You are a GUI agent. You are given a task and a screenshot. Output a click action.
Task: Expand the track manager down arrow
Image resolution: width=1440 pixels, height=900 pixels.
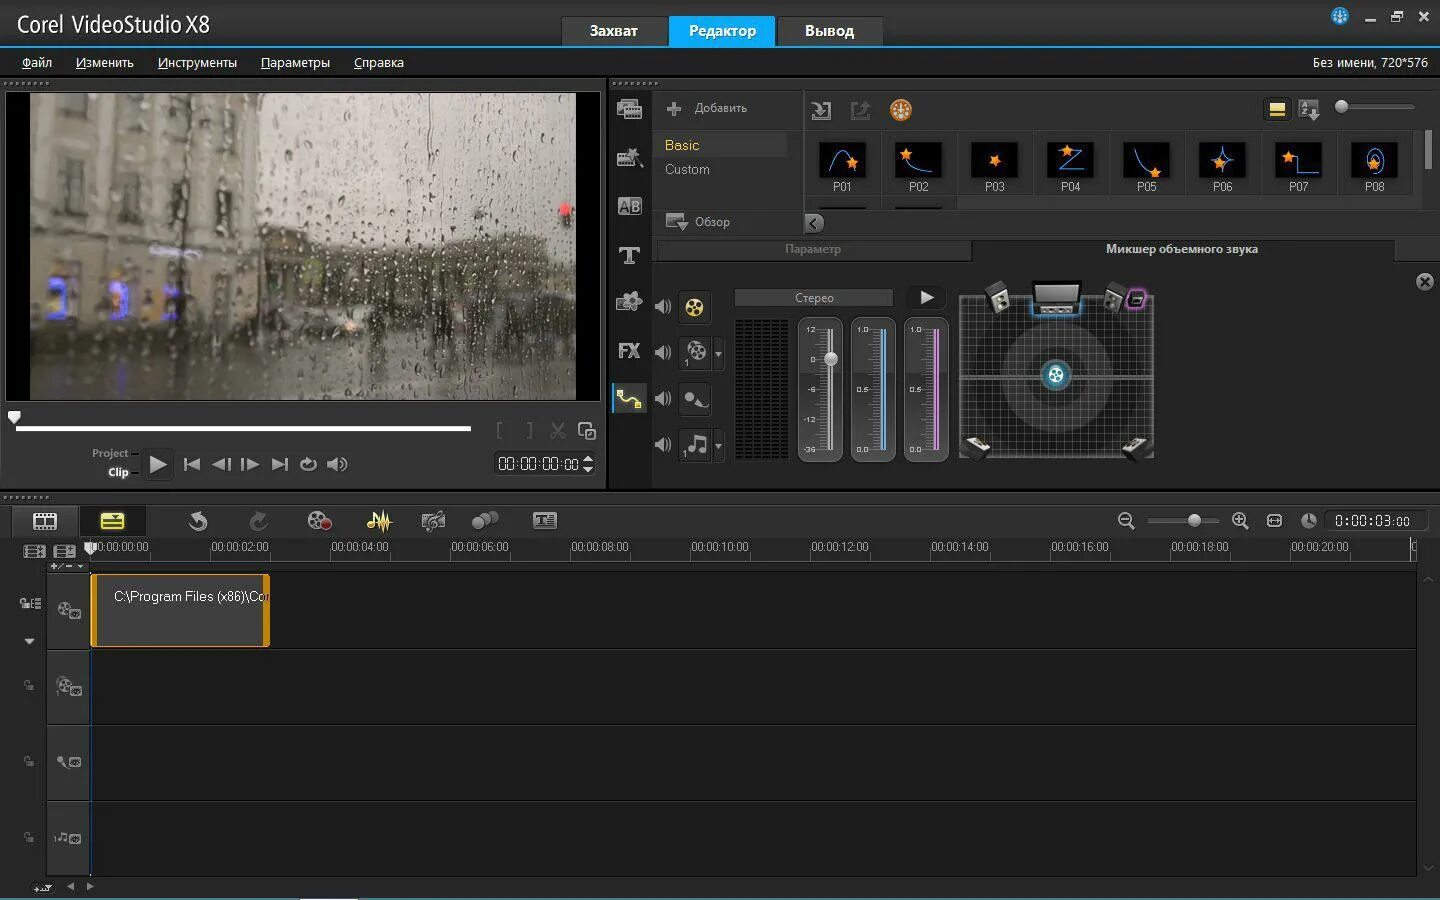[x=29, y=641]
